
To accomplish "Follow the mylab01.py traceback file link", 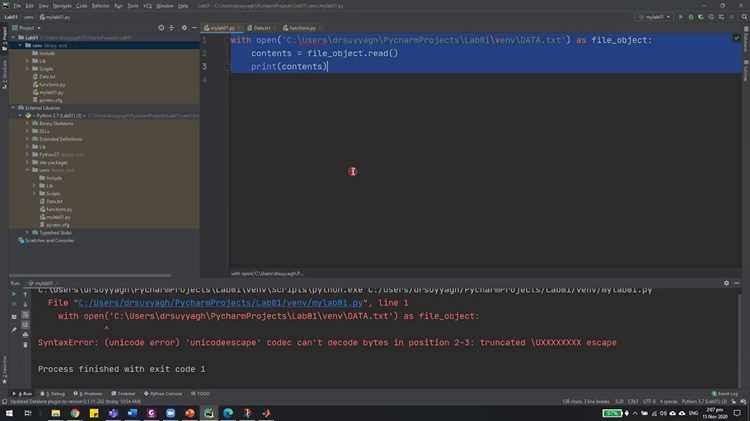I will [221, 303].
